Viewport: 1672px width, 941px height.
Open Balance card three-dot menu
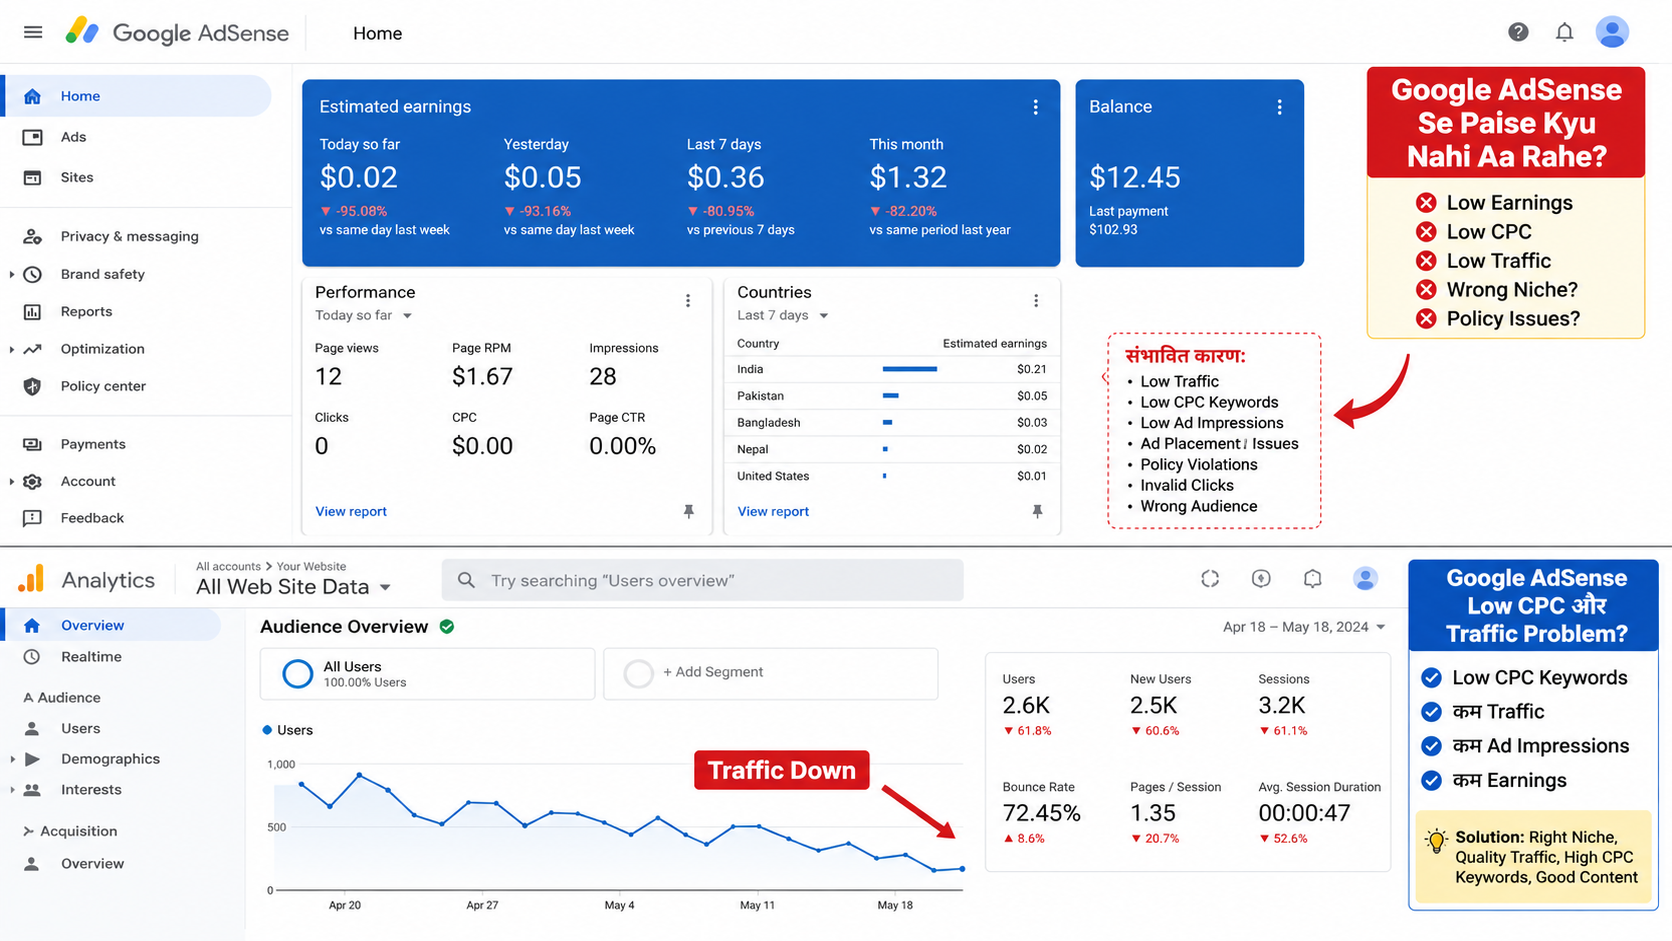coord(1279,107)
